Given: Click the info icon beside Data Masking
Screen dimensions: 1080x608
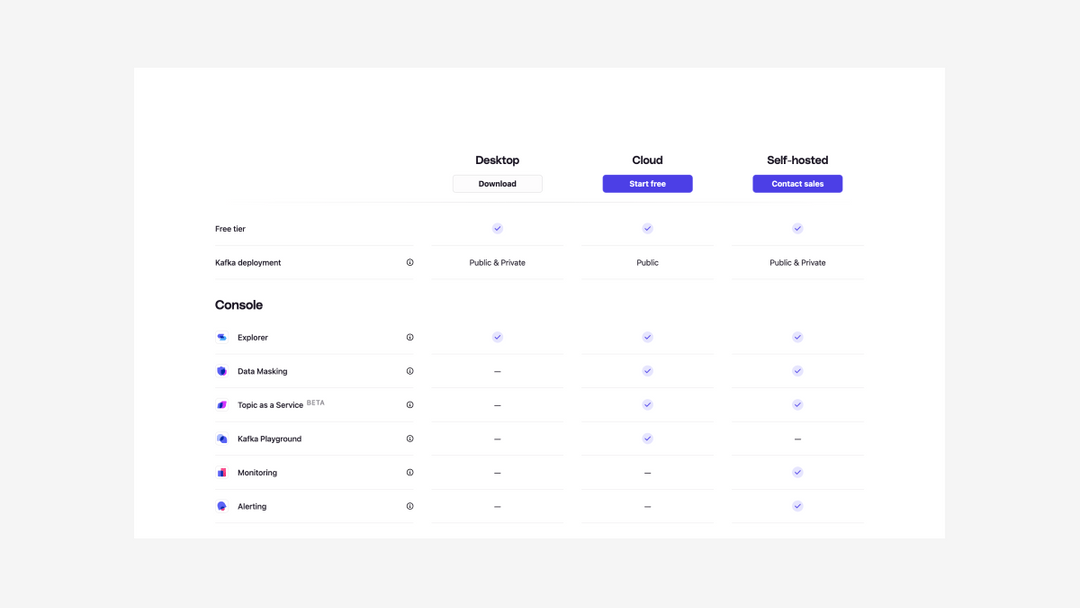Looking at the screenshot, I should point(410,371).
